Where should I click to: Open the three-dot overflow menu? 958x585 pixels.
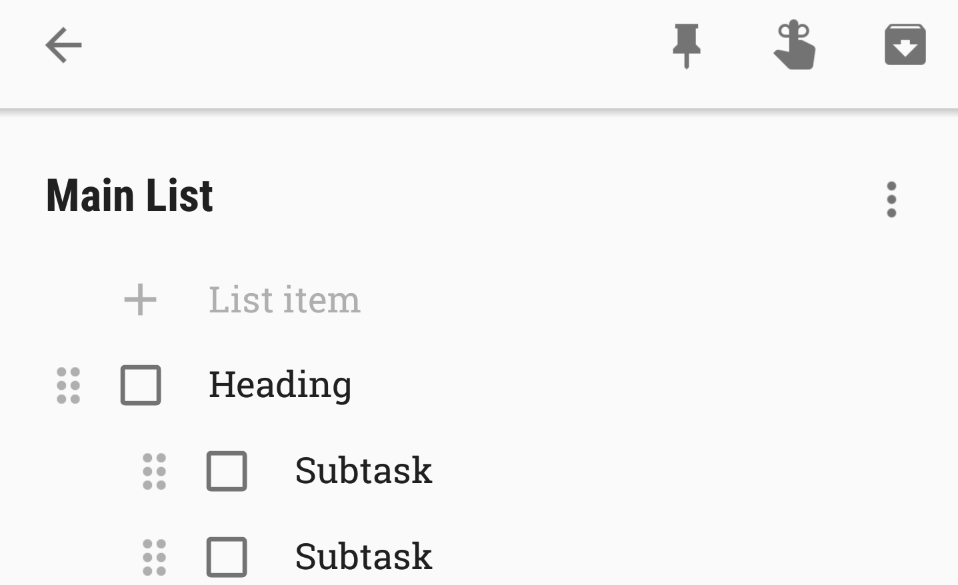tap(891, 199)
